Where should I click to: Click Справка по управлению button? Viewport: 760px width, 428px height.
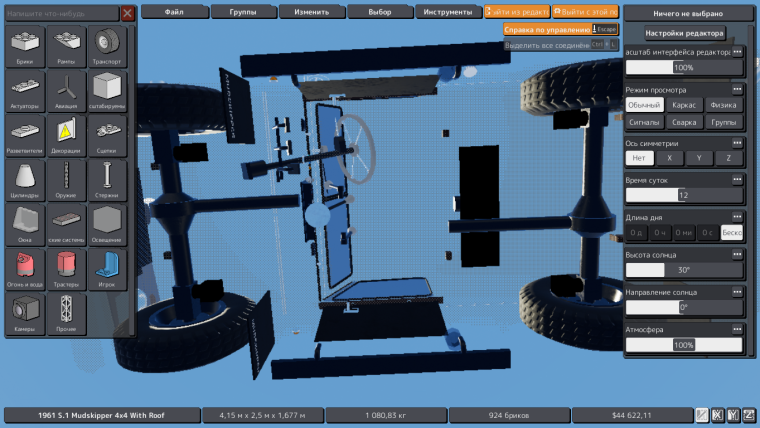point(547,30)
